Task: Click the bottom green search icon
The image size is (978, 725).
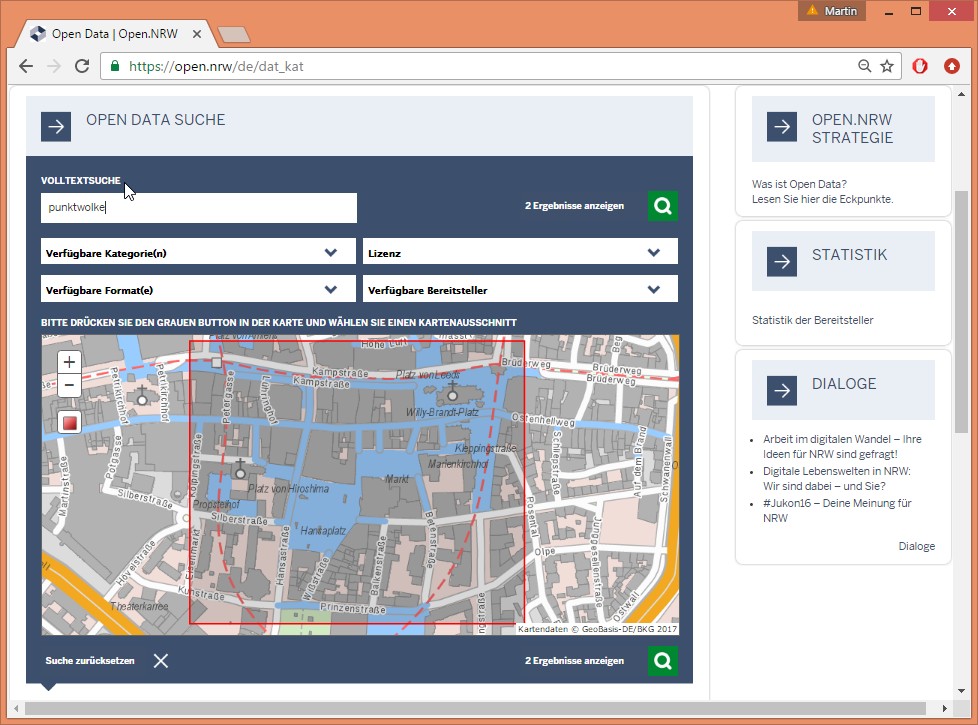Action: (x=662, y=661)
